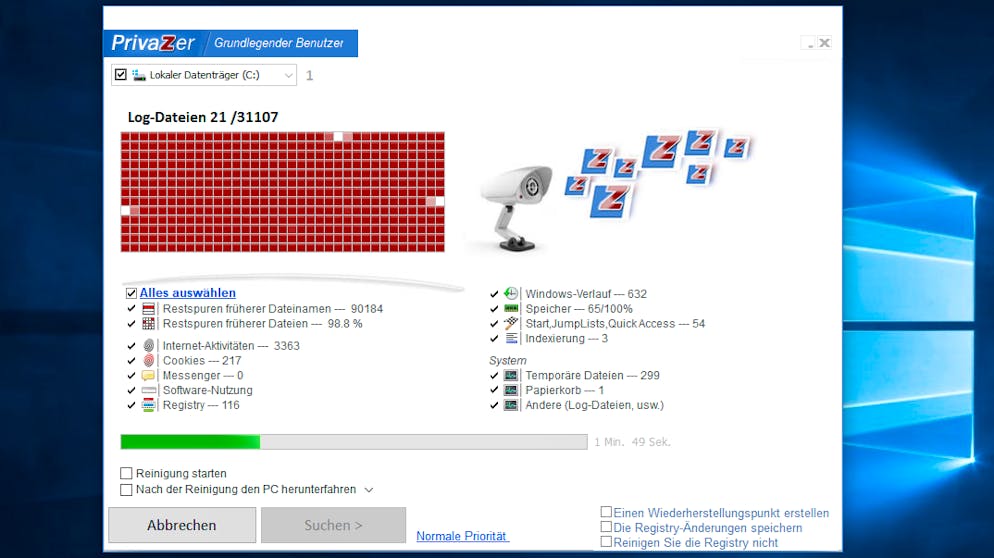Click the Windows-Verlauf clock icon
This screenshot has height=558, width=994.
tap(511, 294)
